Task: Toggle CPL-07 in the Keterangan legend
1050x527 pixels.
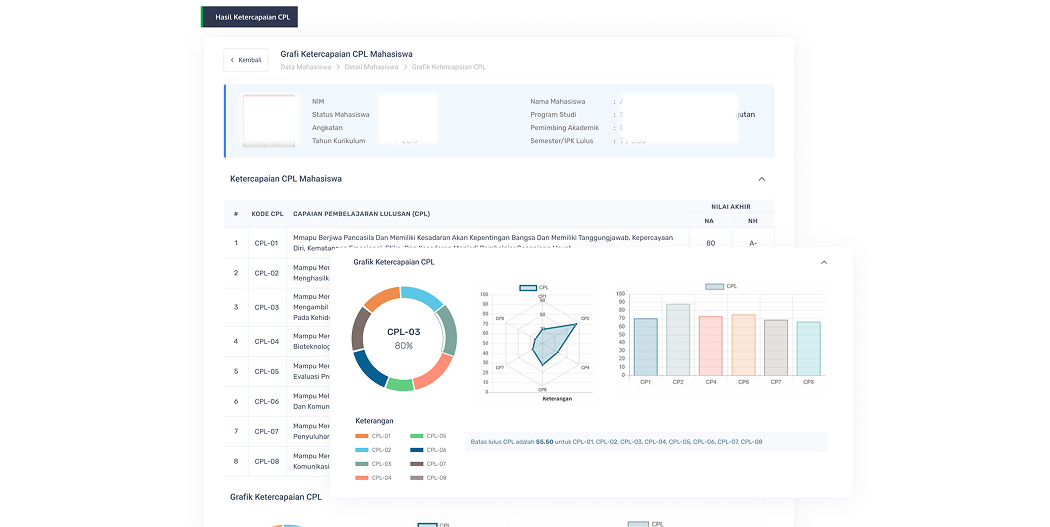Action: pyautogui.click(x=428, y=464)
